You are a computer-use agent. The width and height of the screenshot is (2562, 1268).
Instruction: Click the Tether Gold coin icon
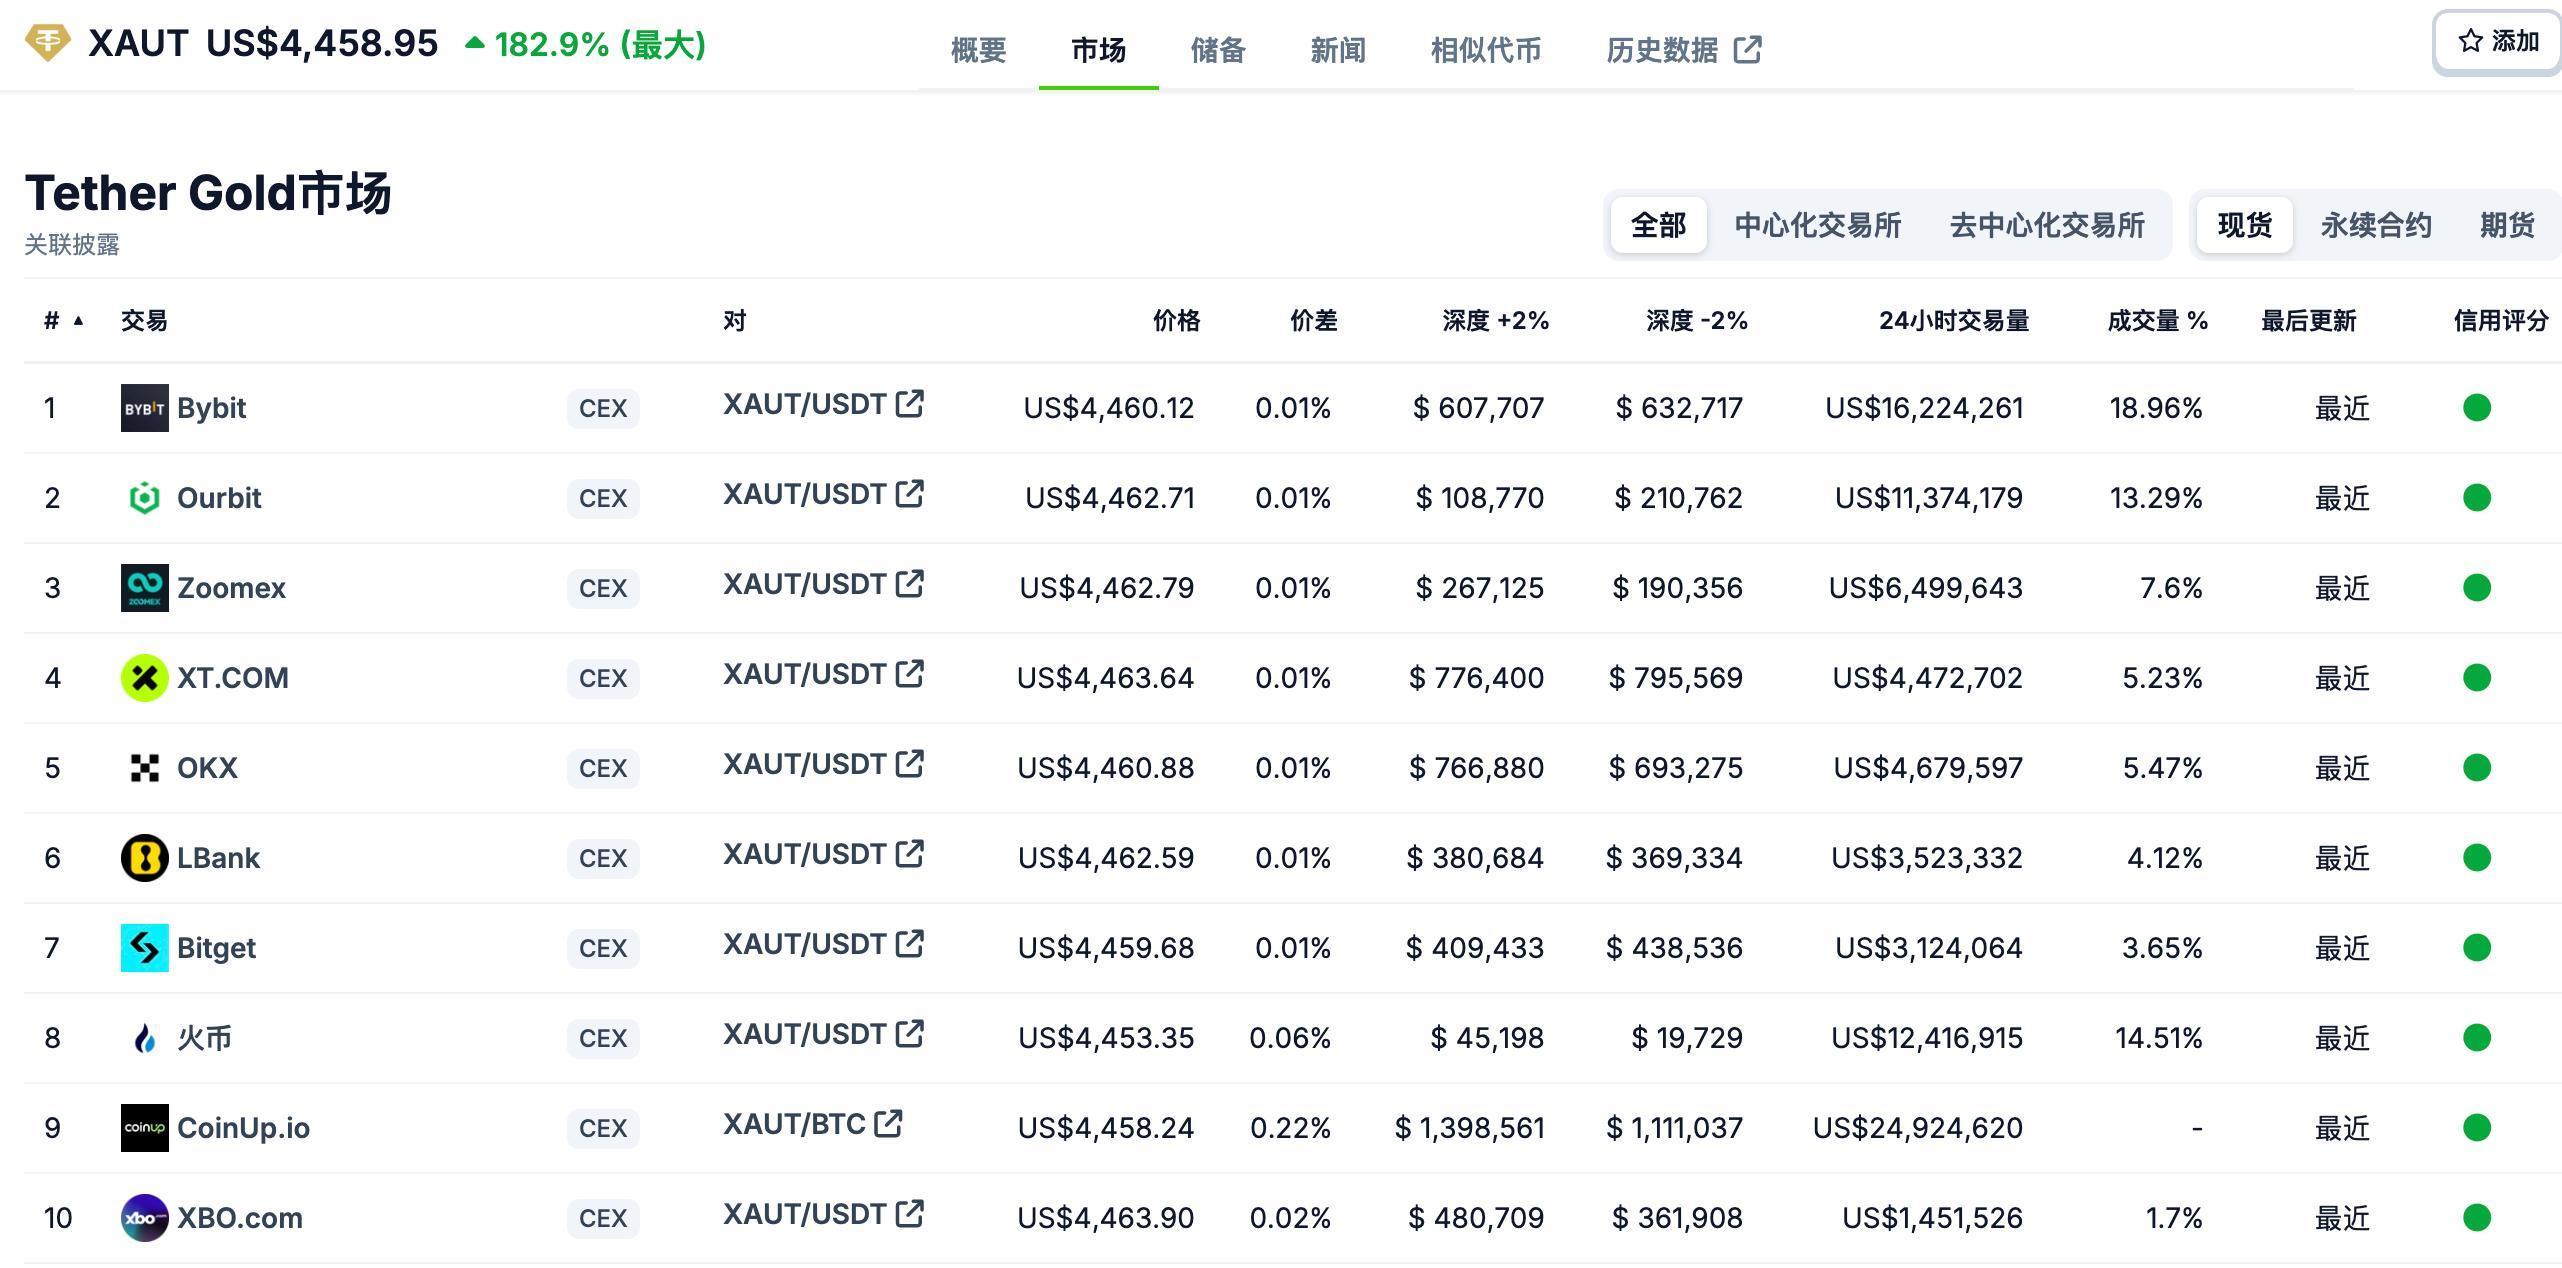pos(47,43)
